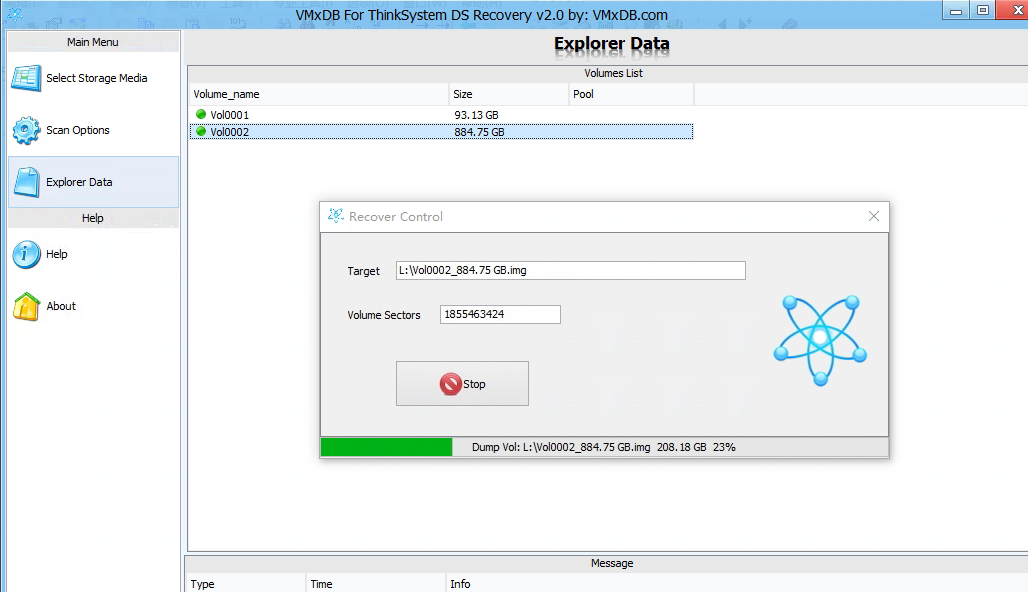
Task: Click the Recover Control dialog title icon
Action: click(336, 216)
